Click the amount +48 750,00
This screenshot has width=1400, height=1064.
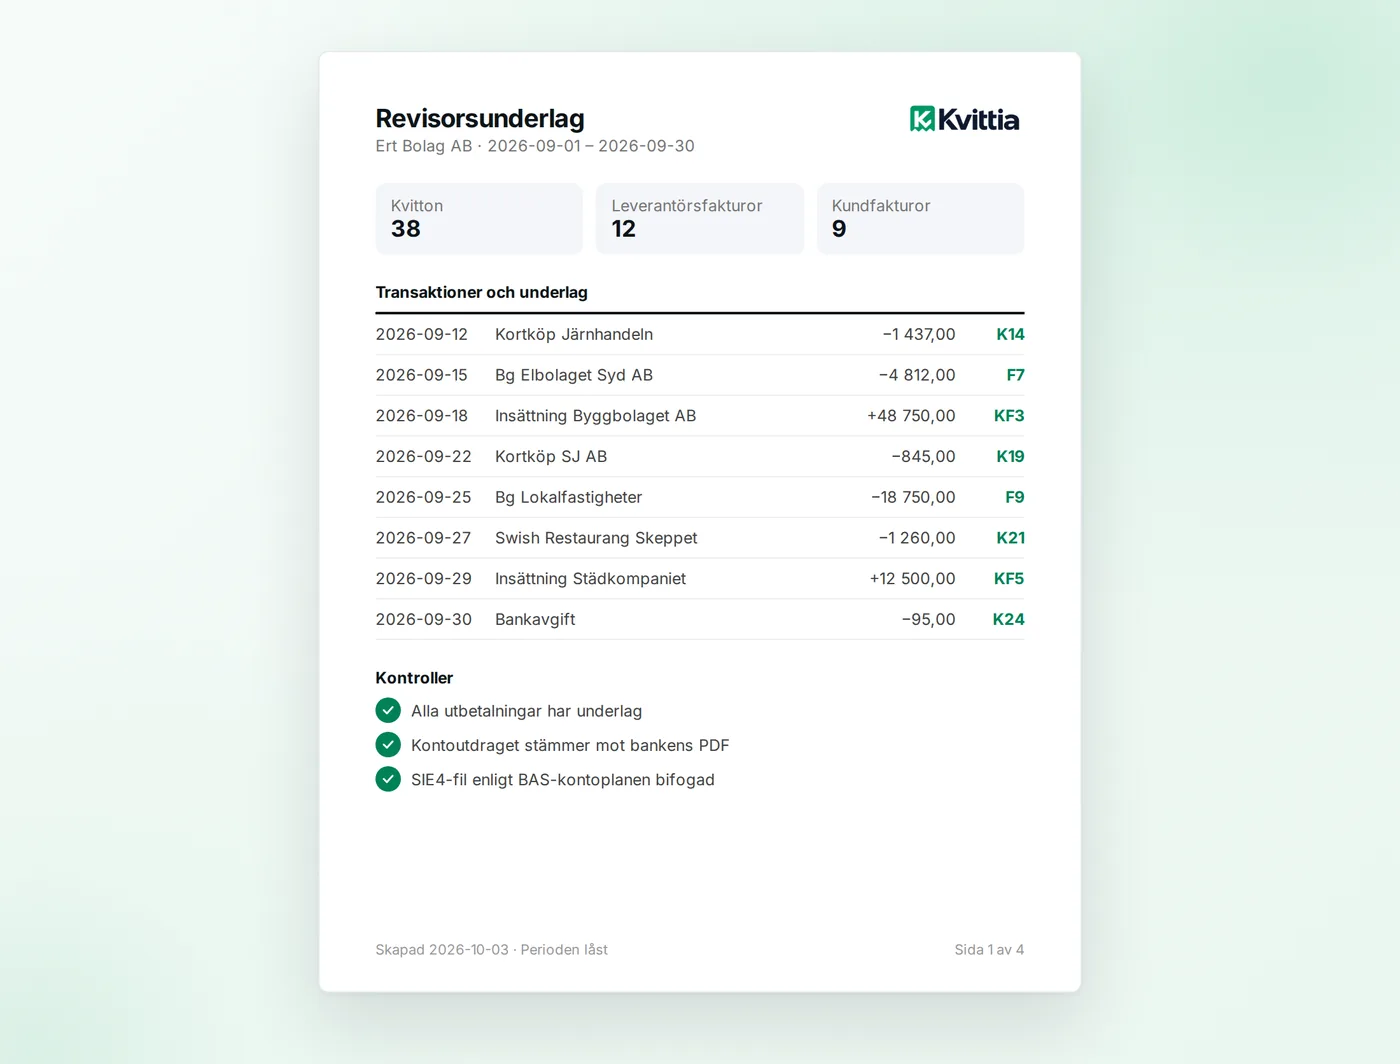tap(911, 415)
